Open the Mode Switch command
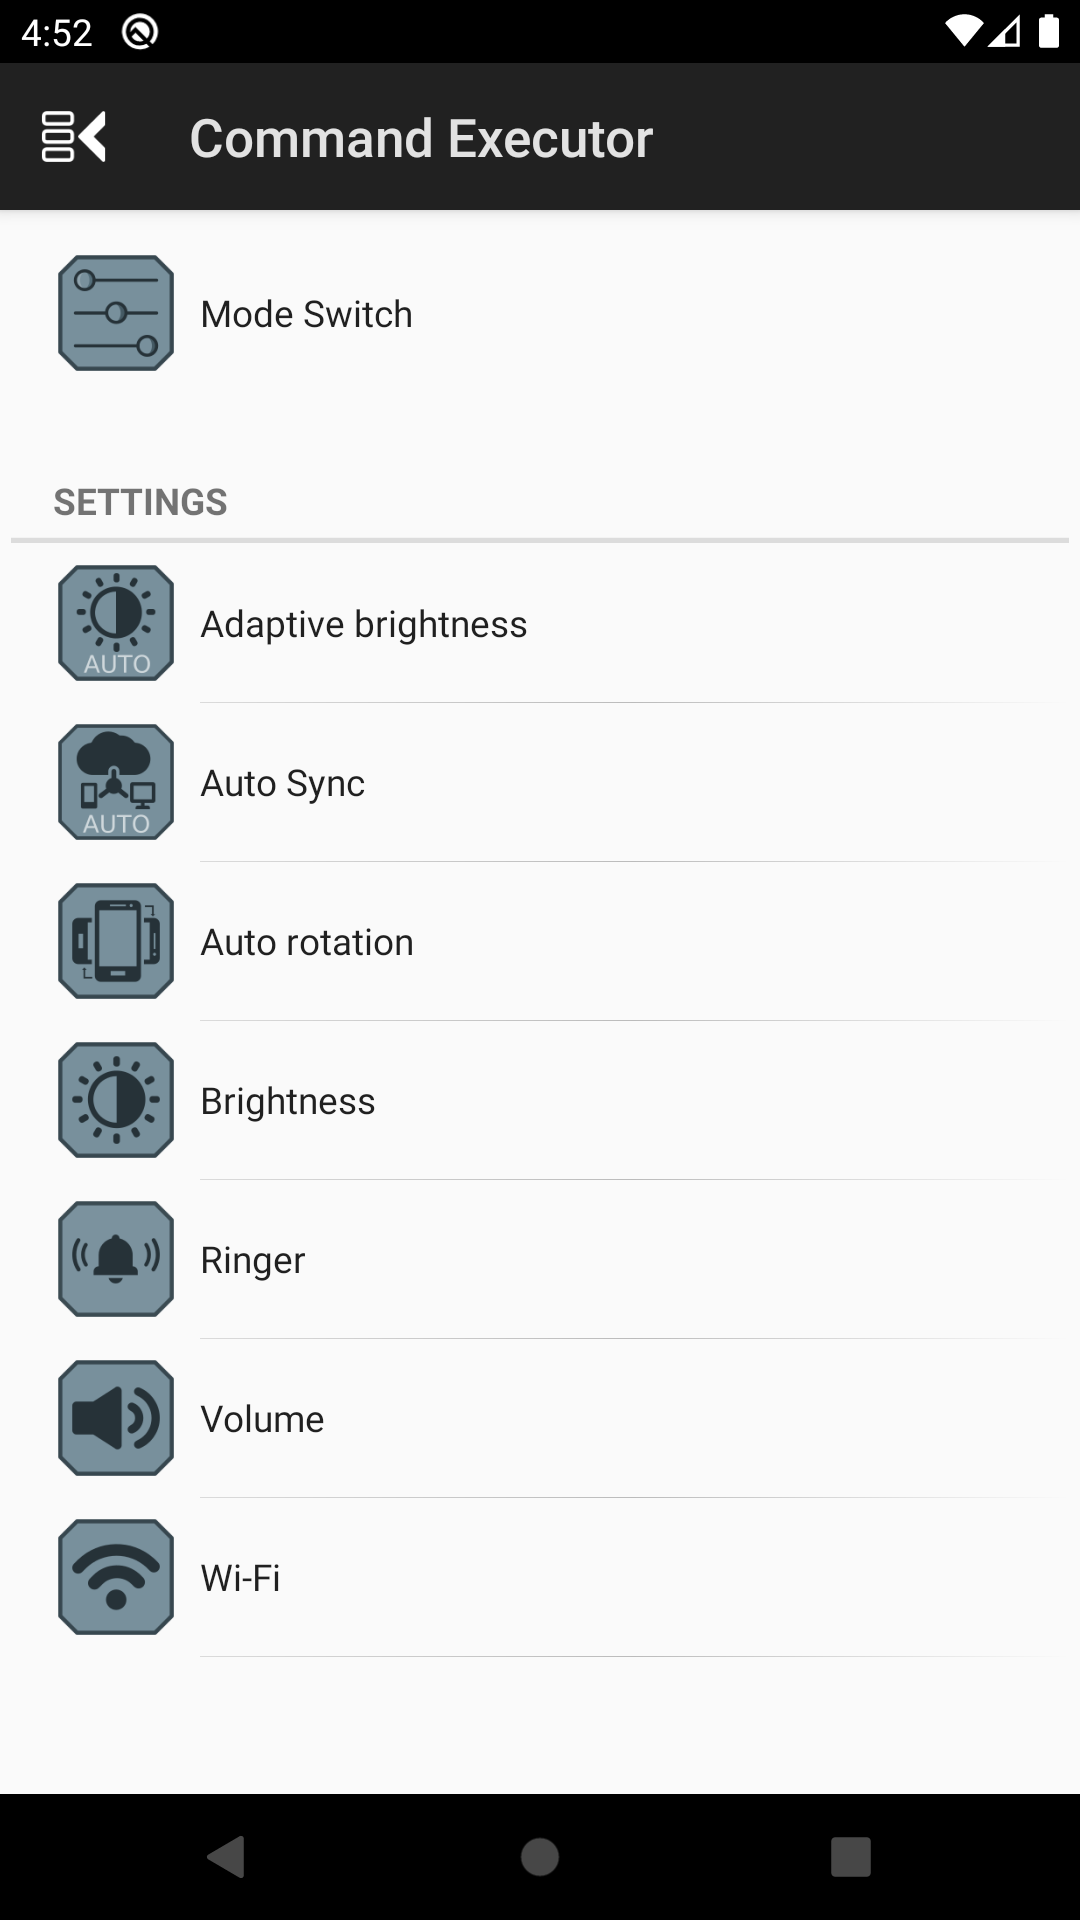The height and width of the screenshot is (1920, 1080). (306, 315)
